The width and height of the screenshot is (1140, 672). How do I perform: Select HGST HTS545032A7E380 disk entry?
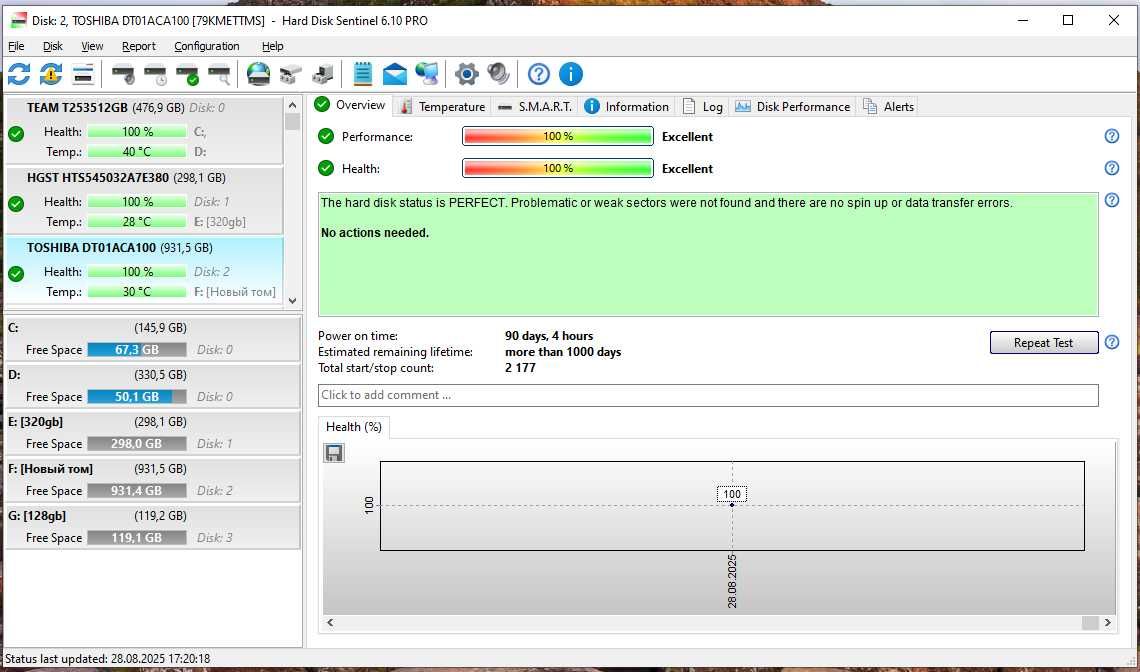144,200
